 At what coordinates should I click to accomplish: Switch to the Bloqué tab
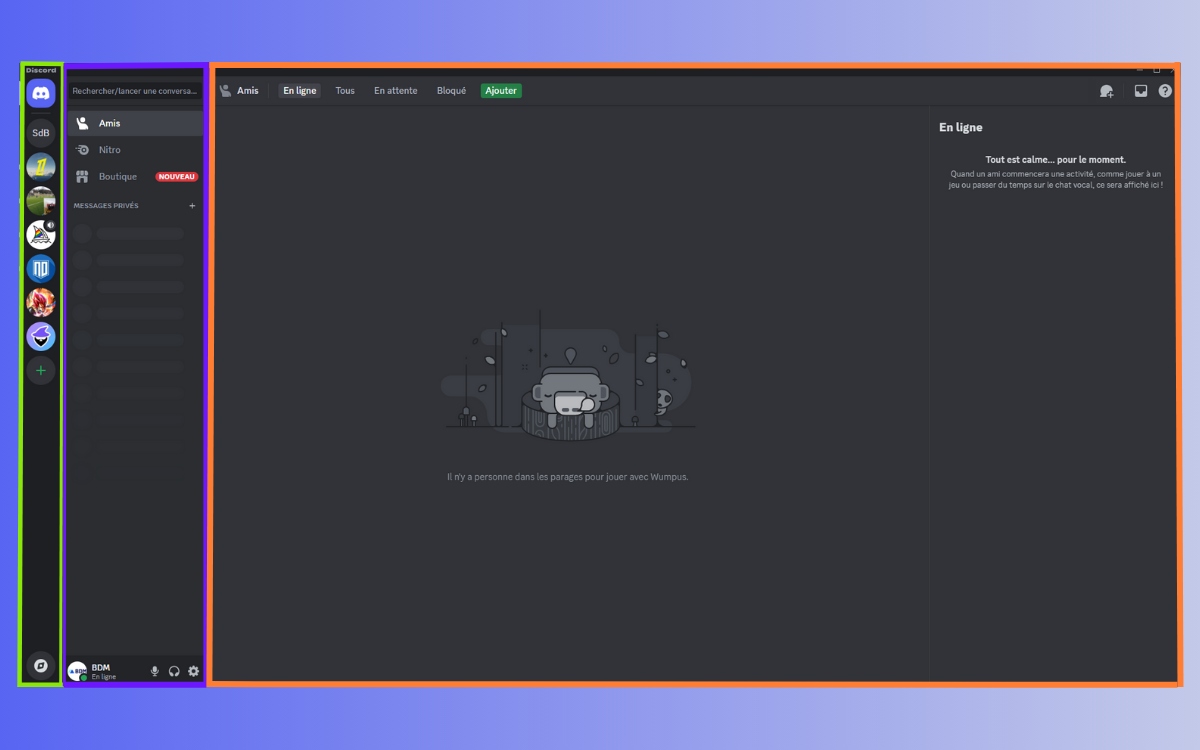[x=451, y=91]
